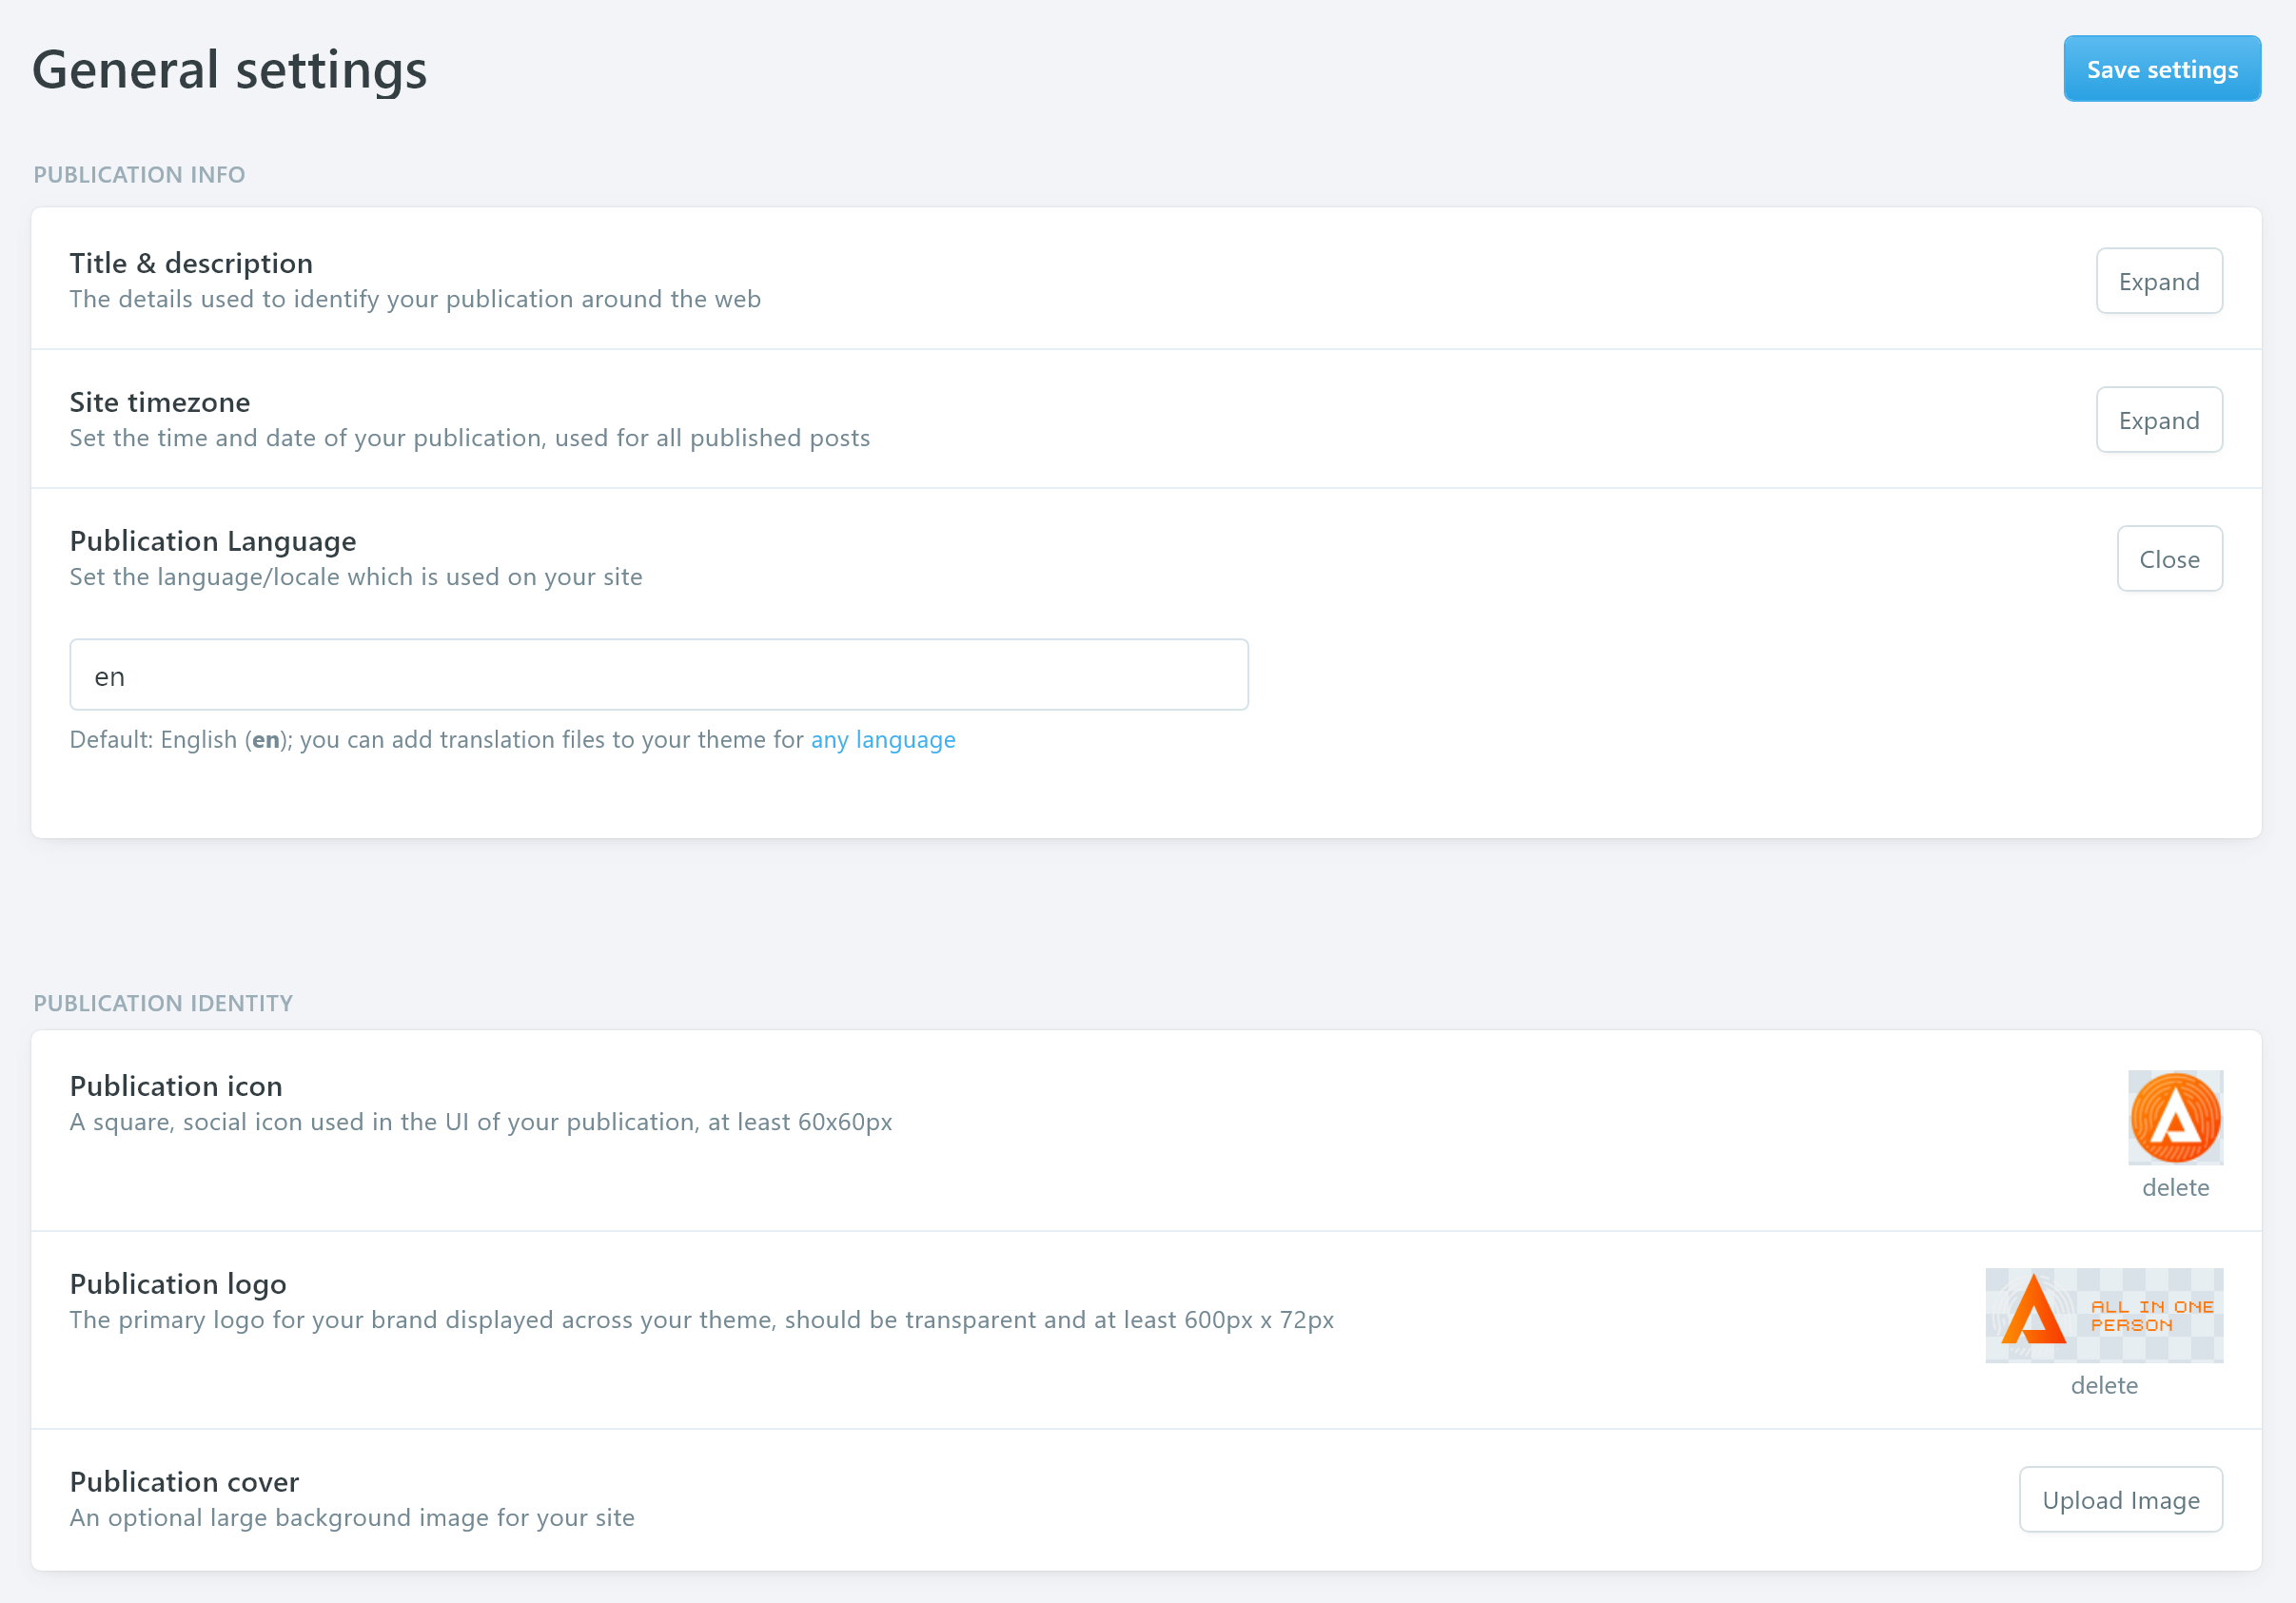
Task: Open the 'any language' link
Action: (x=882, y=740)
